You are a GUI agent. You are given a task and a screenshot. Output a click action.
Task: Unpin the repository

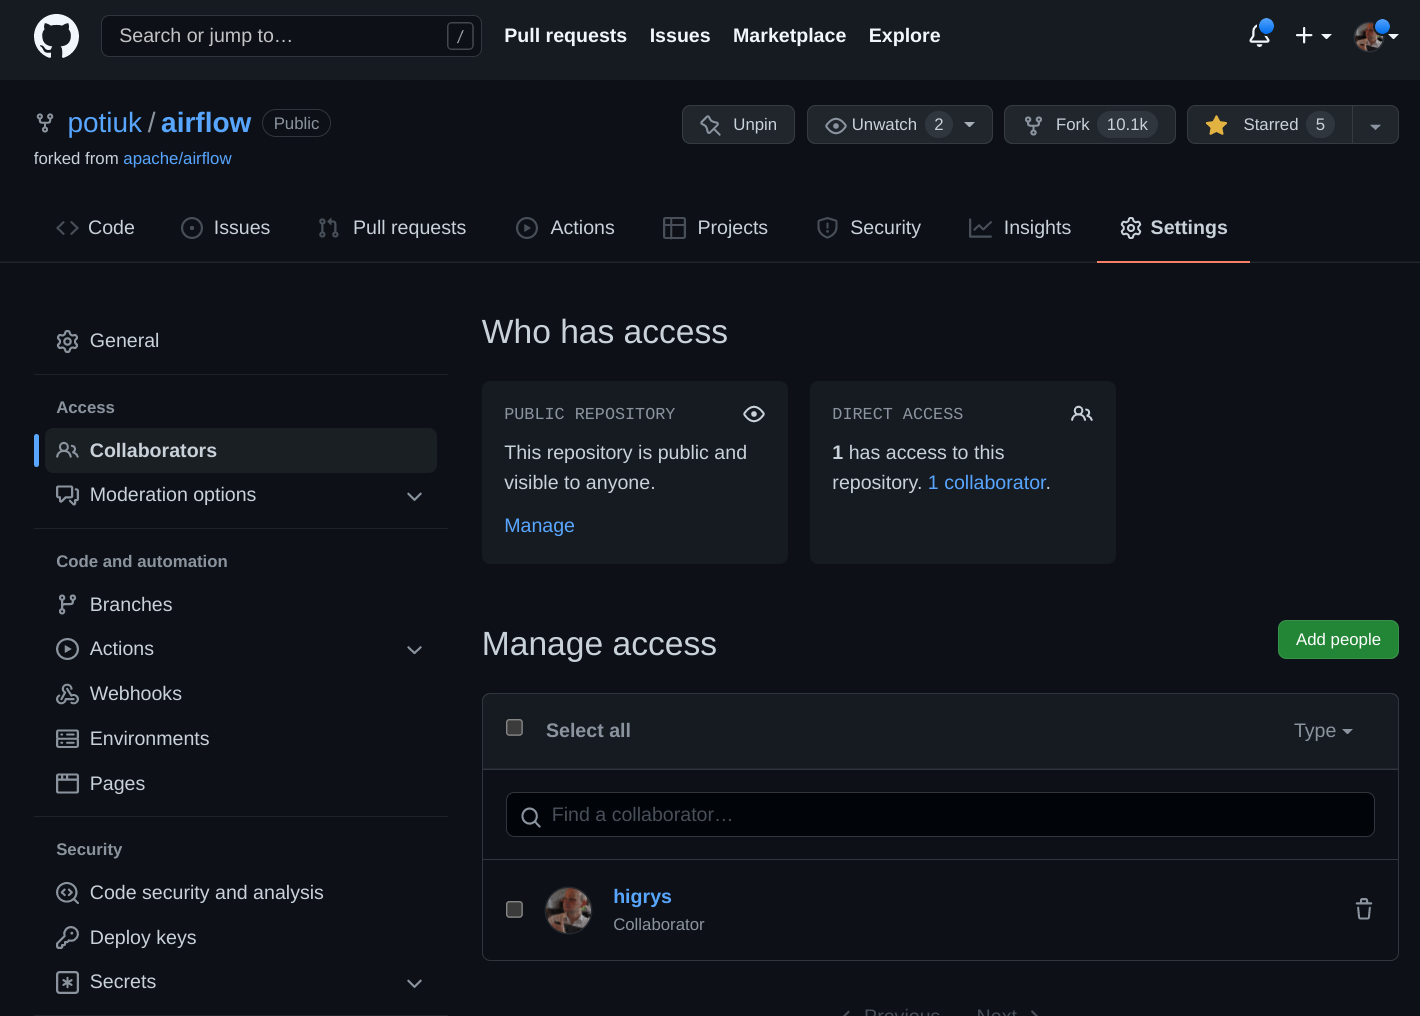[738, 125]
